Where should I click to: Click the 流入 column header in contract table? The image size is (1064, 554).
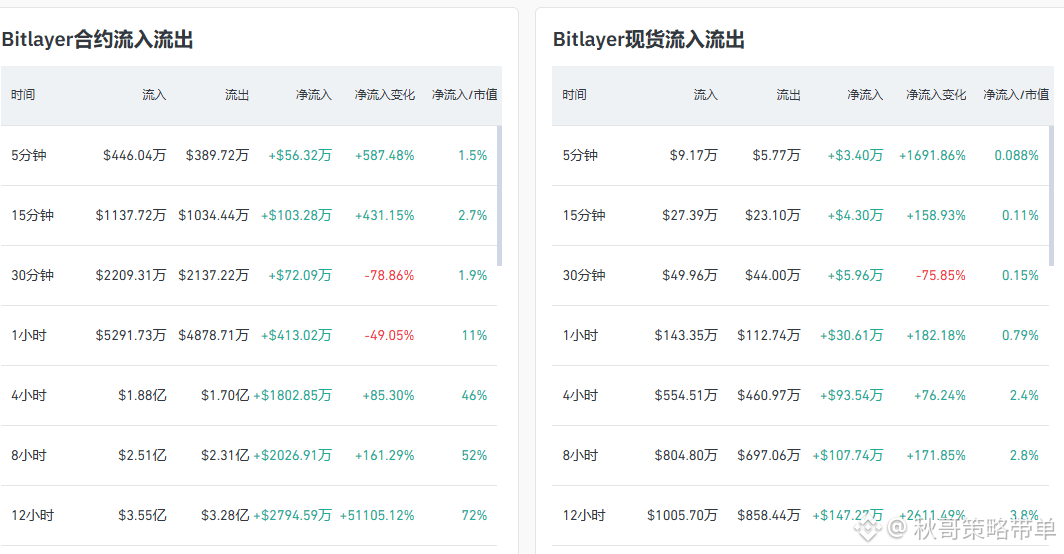click(x=154, y=95)
